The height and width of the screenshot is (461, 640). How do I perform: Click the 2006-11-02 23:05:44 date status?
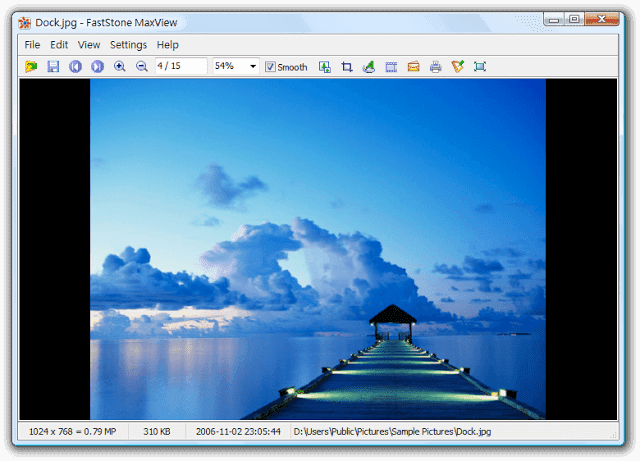pos(238,432)
